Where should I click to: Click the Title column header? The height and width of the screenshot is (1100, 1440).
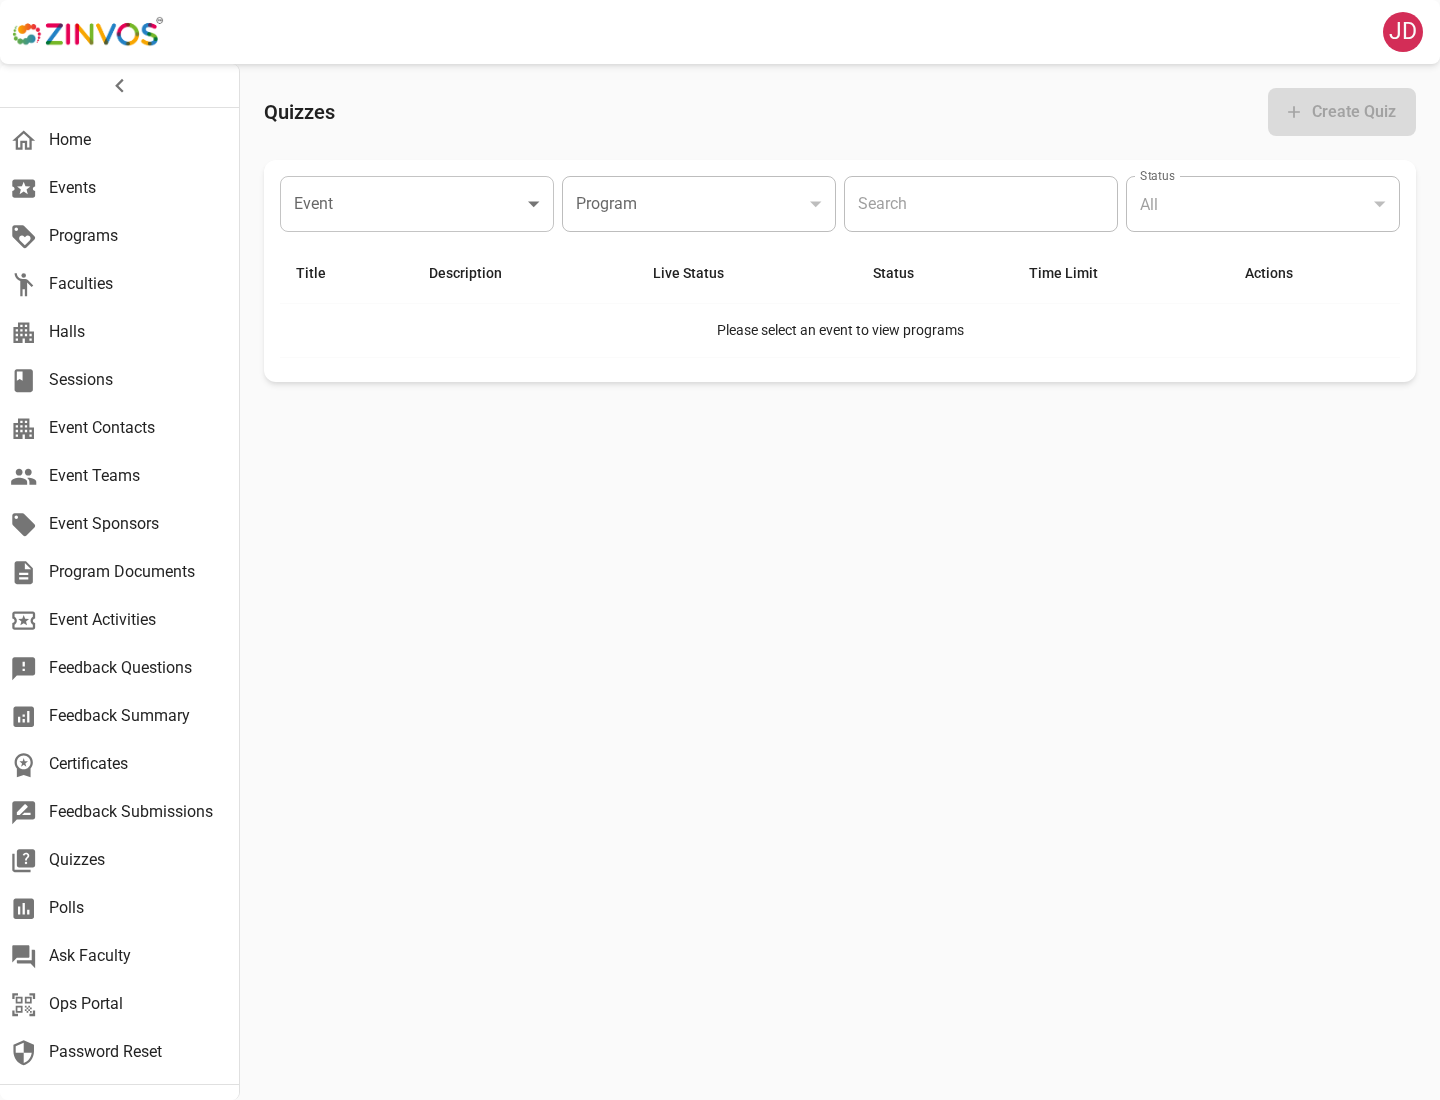pos(311,273)
